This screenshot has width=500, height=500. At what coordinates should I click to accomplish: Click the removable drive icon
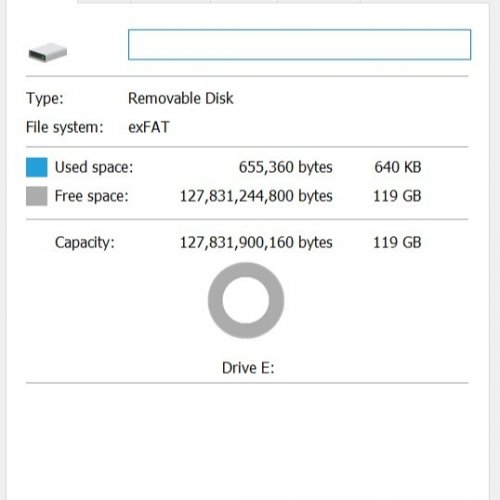coord(48,52)
